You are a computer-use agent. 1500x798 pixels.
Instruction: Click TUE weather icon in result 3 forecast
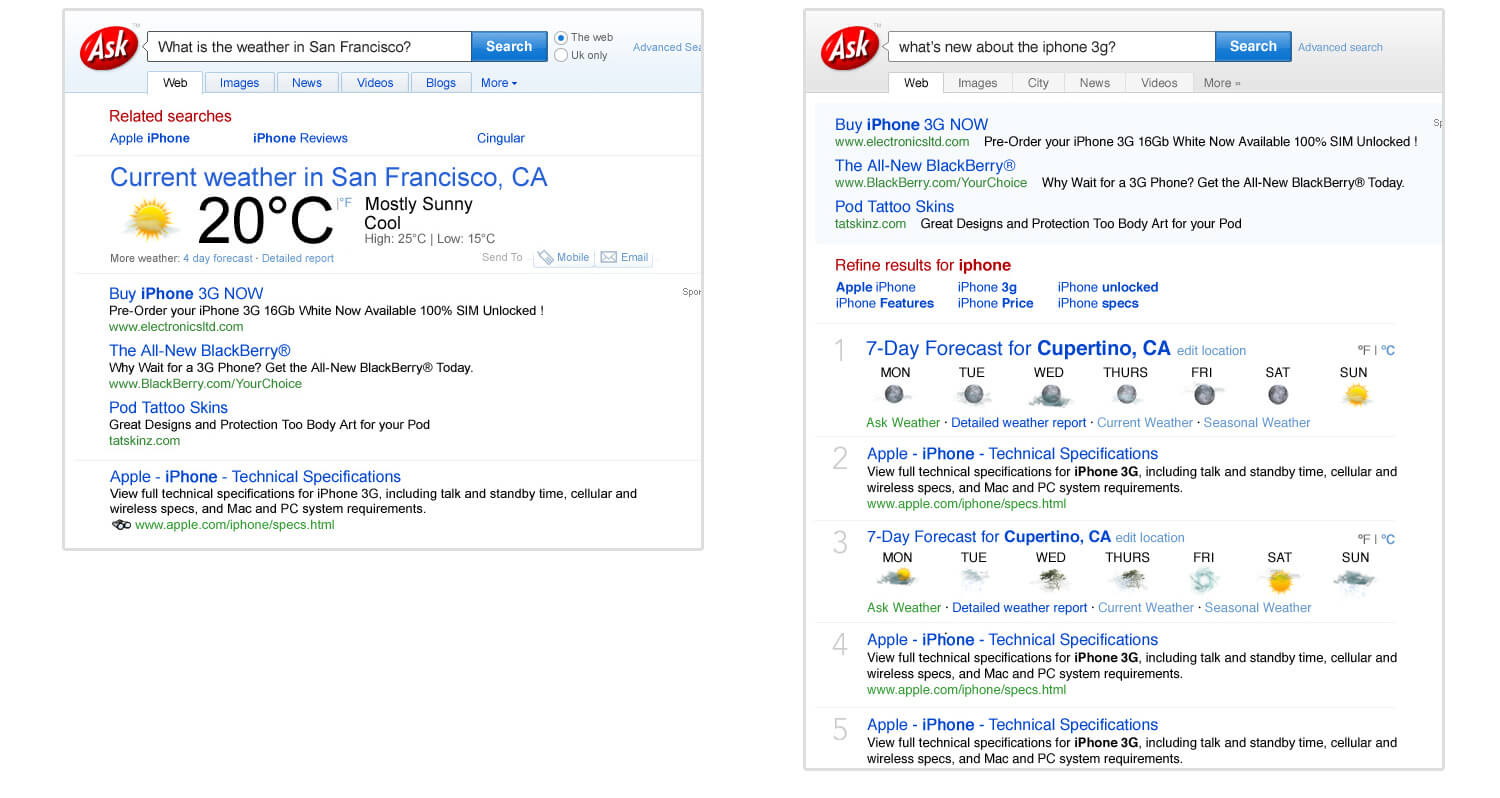pos(973,579)
